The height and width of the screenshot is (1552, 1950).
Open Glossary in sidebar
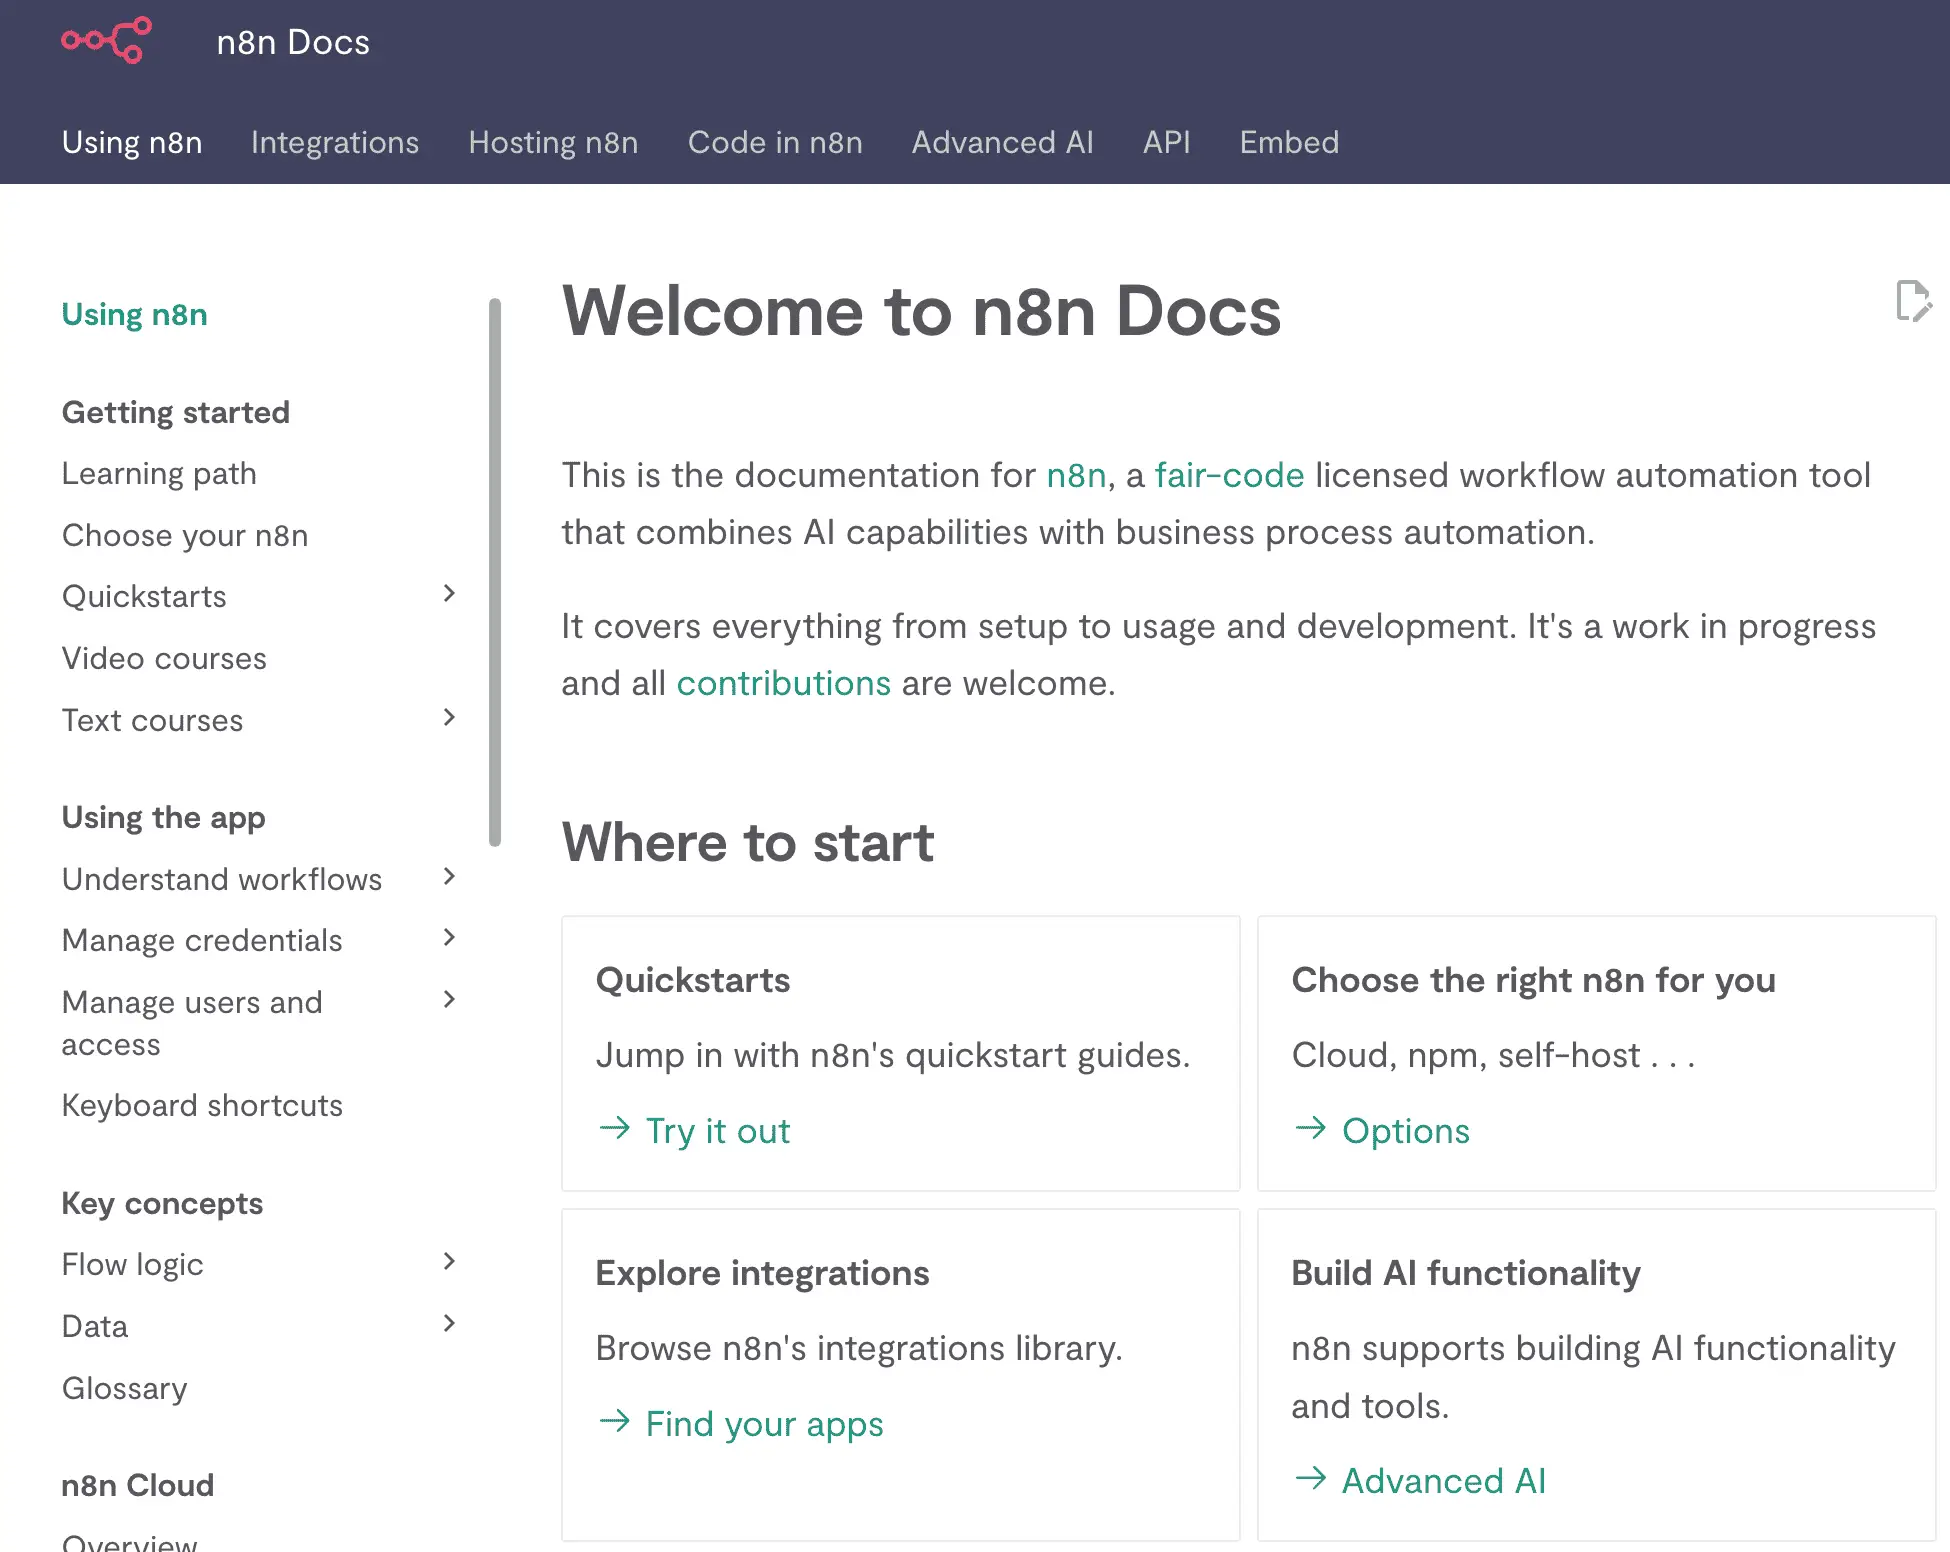tap(124, 1388)
